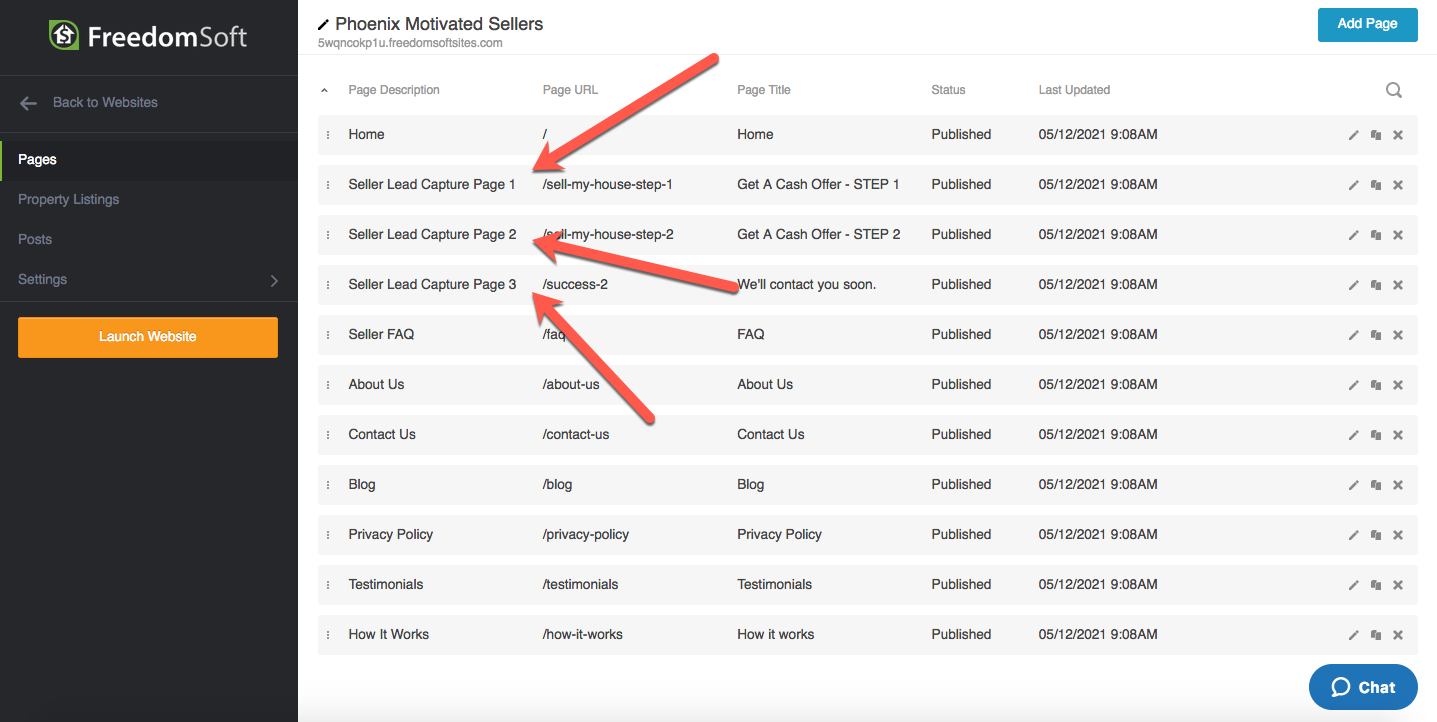Click copy icon for Privacy Policy row
Screen dimensions: 1437x722
pos(1376,535)
